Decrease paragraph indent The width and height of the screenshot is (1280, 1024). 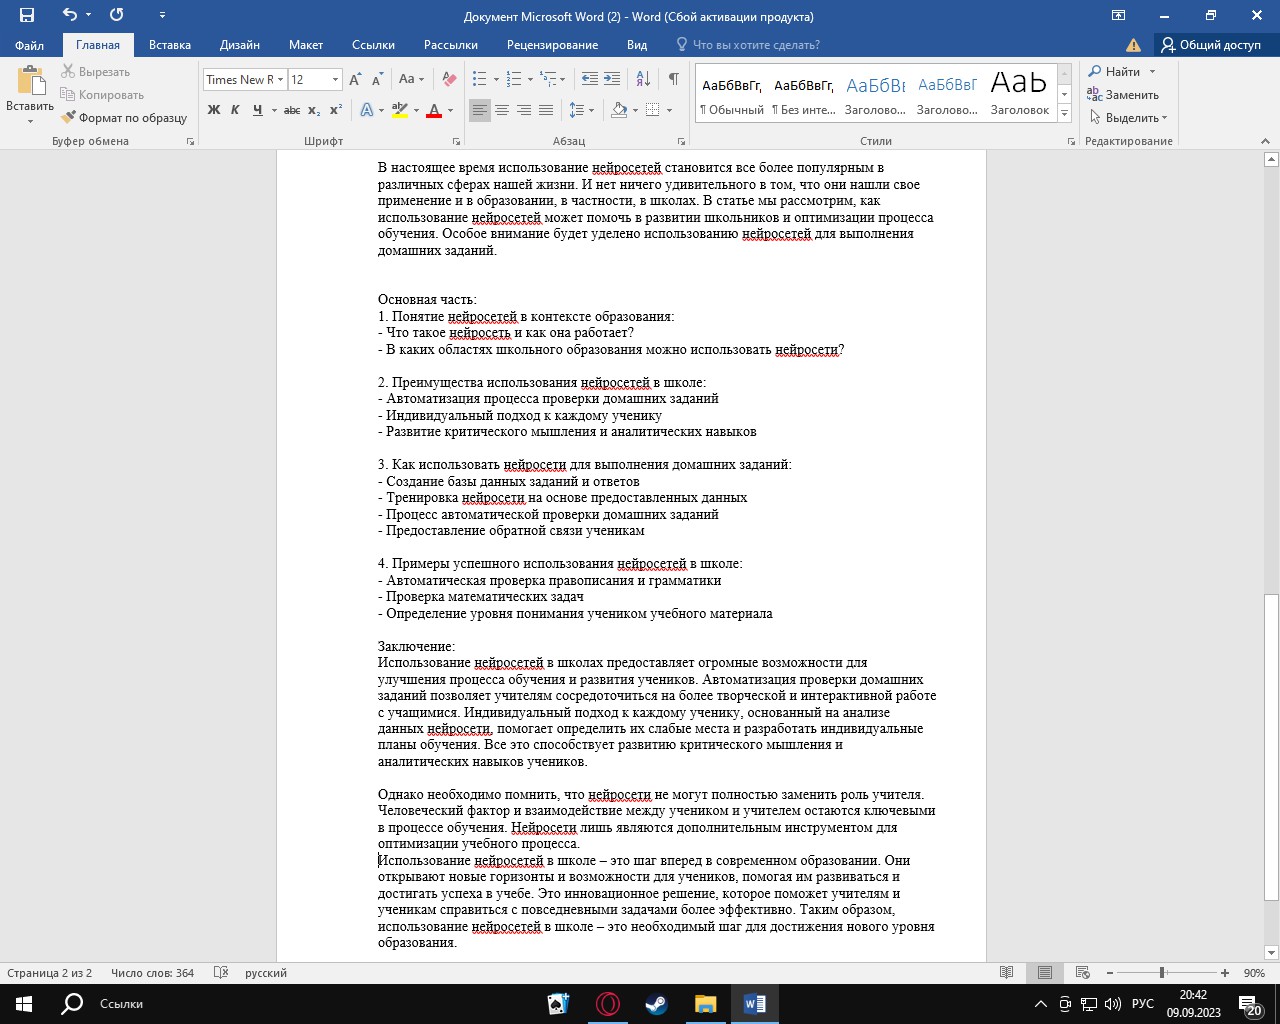point(590,80)
